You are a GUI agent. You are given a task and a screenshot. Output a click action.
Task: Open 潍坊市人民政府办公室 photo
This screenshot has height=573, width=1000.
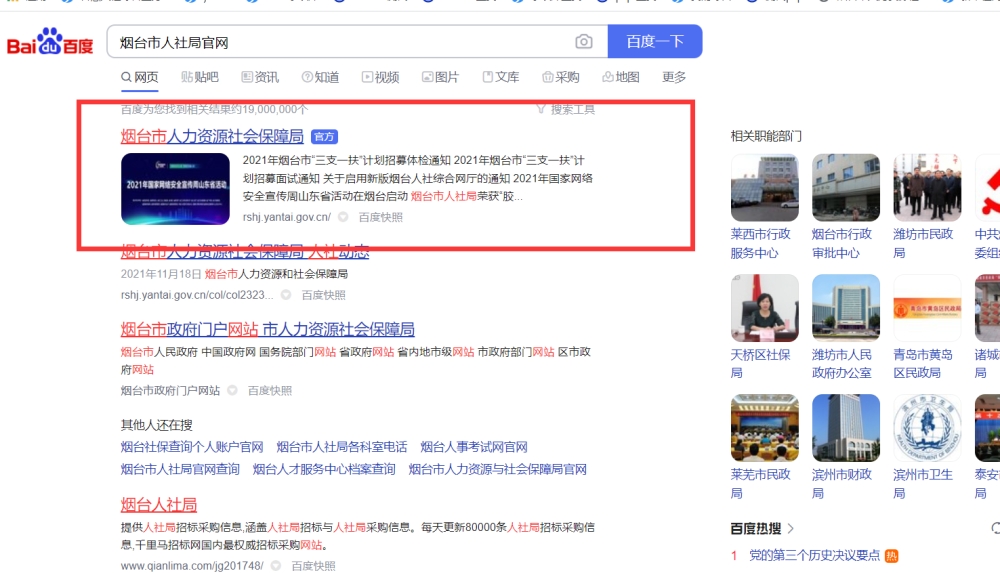click(846, 308)
